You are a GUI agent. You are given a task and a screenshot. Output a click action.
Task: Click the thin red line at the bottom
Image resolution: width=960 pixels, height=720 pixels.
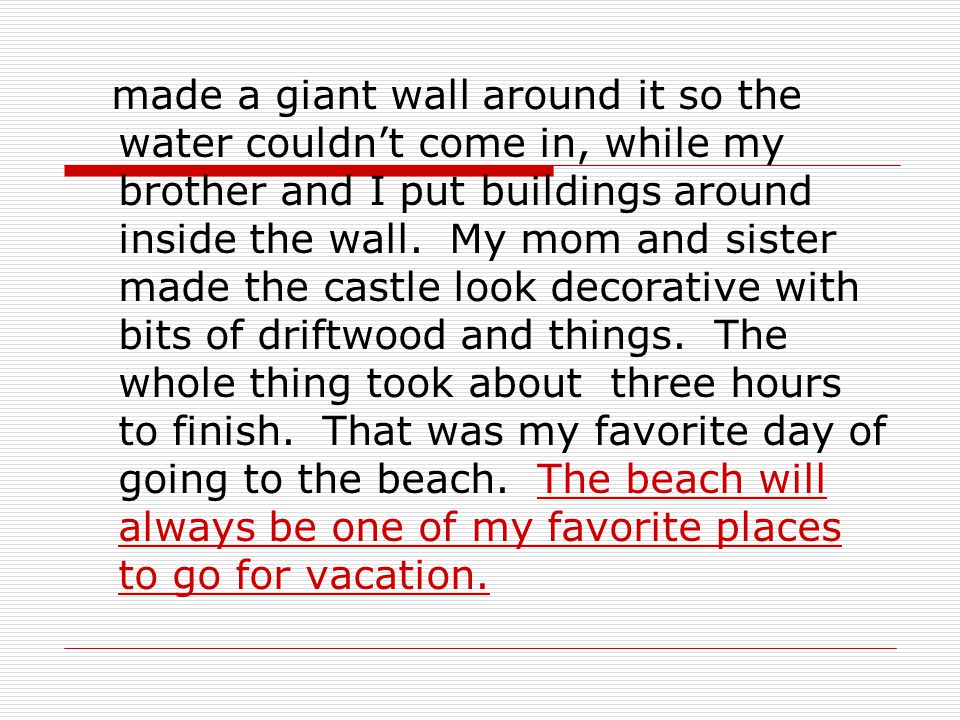(481, 648)
